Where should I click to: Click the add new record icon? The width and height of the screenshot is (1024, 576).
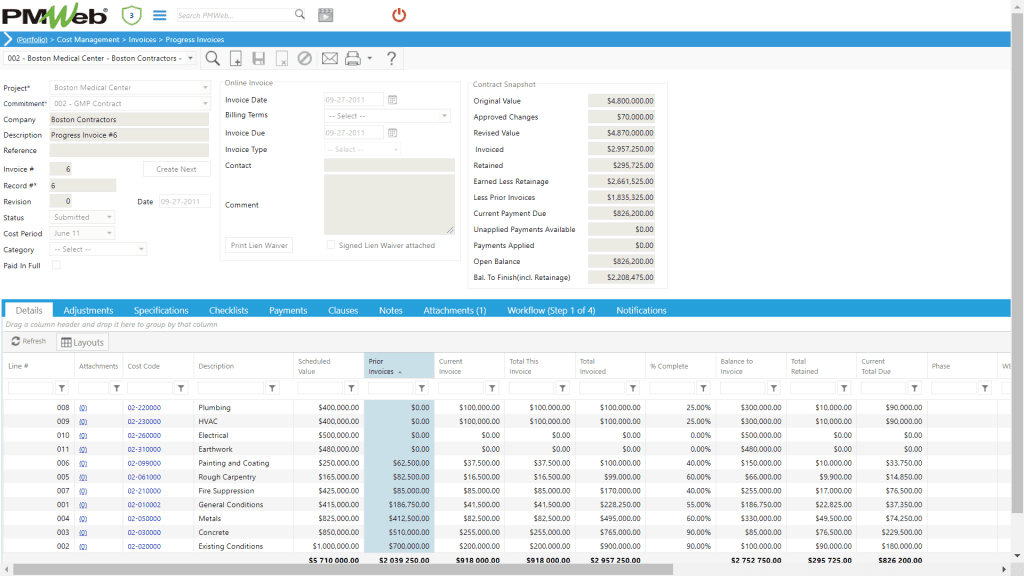236,59
